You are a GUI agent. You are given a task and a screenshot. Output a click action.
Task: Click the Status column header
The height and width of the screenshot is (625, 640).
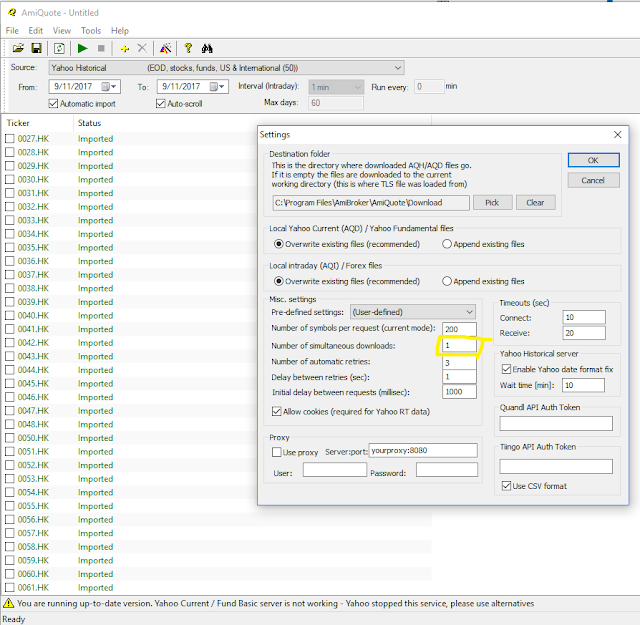tap(252, 123)
